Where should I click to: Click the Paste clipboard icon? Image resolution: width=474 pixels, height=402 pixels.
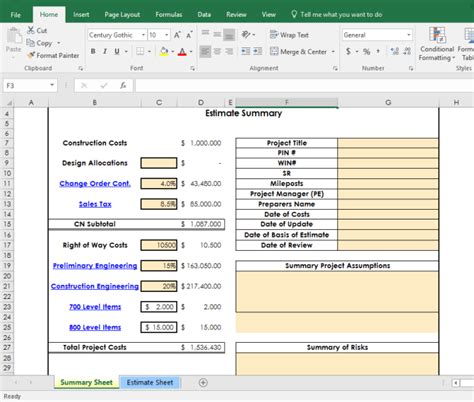14,36
